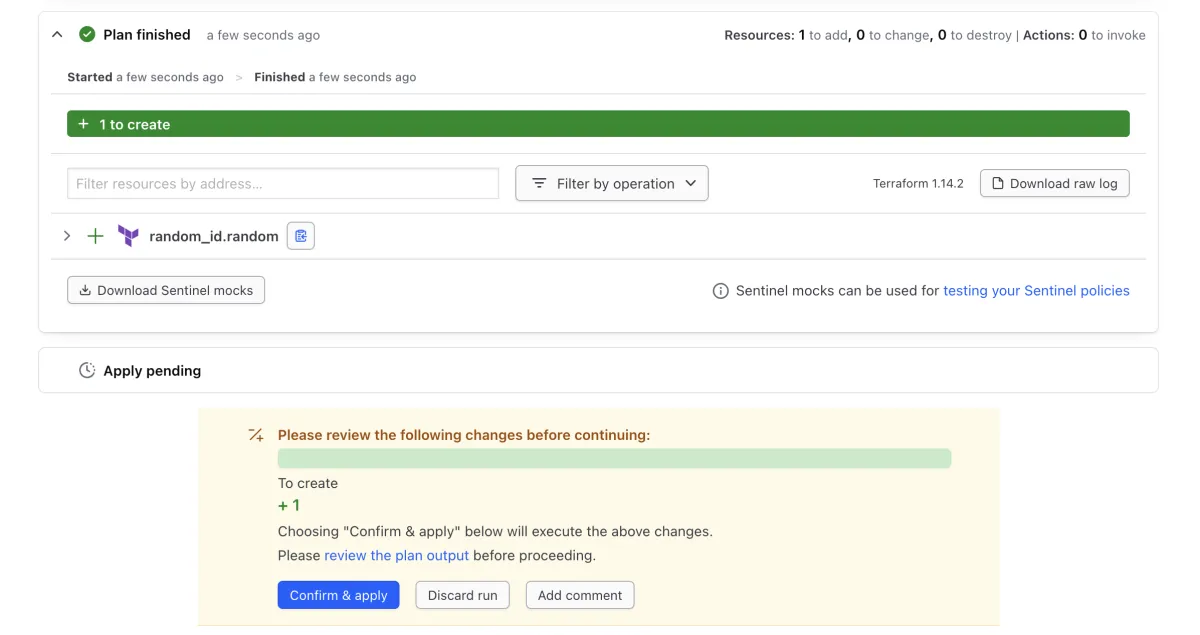Collapse the Plan finished section chevron
The width and height of the screenshot is (1200, 635).
pos(57,35)
